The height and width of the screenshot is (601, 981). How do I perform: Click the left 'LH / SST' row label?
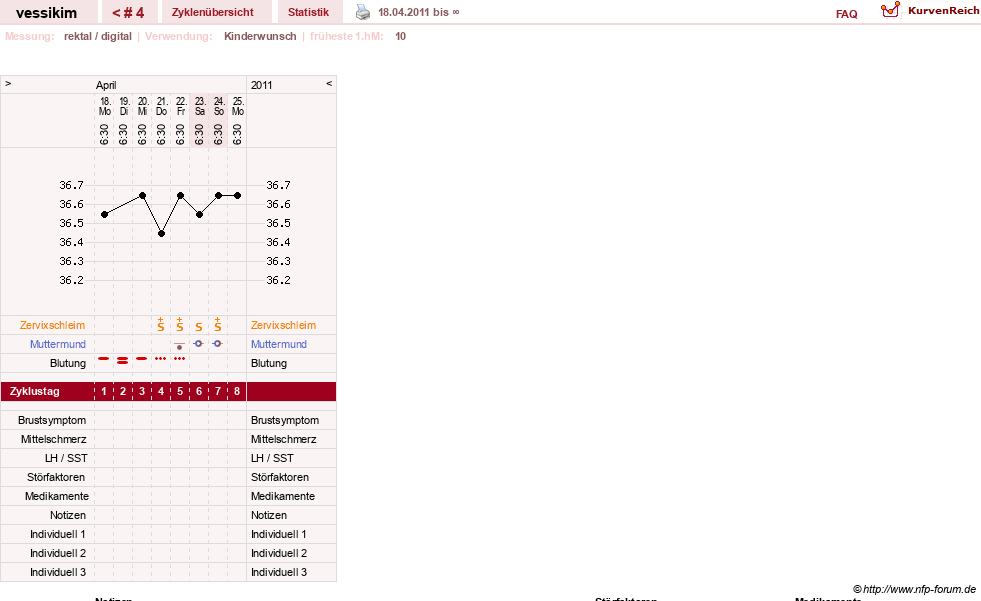pyautogui.click(x=66, y=458)
